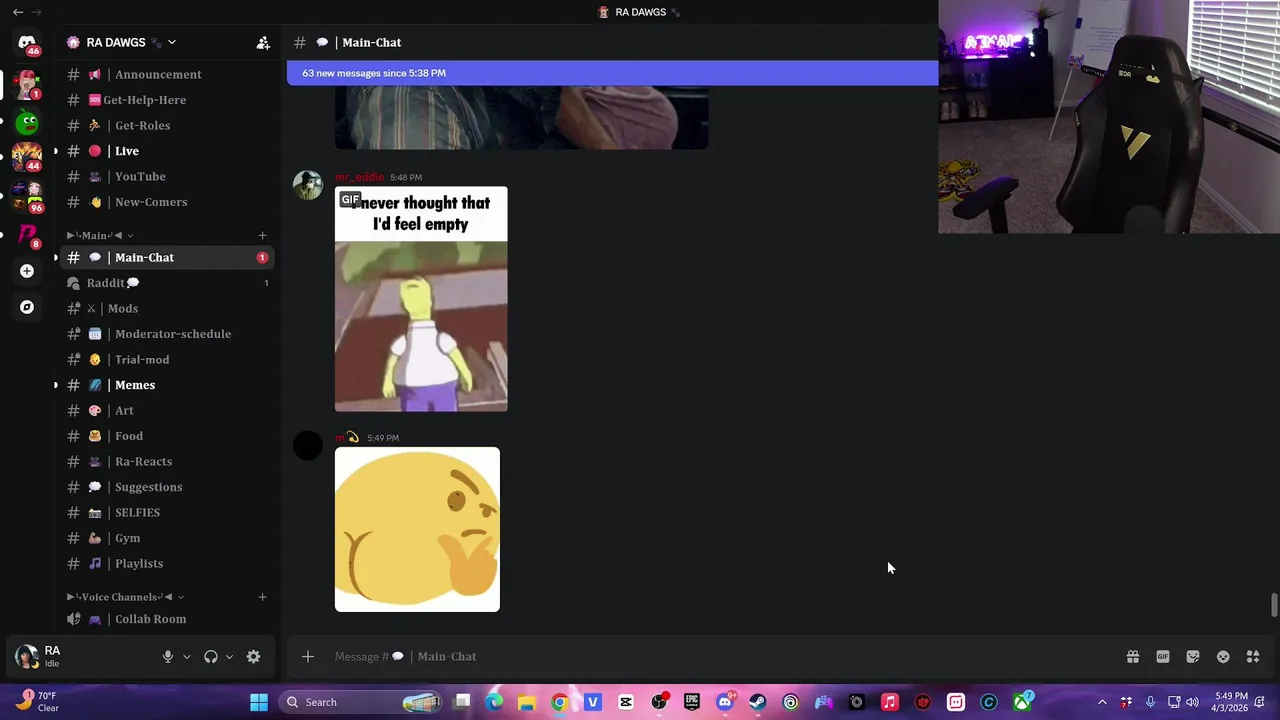Show hidden system tray icons chevron

point(1102,702)
